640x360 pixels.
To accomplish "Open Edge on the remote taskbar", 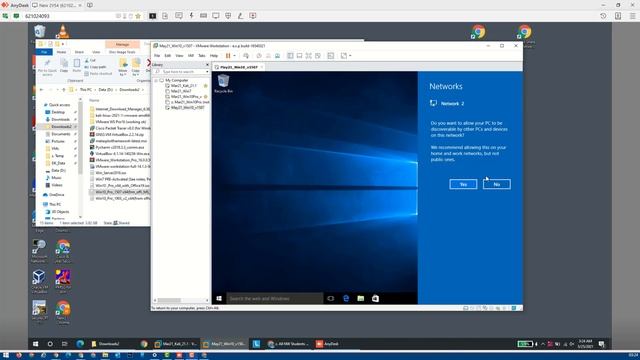I will (x=80, y=344).
